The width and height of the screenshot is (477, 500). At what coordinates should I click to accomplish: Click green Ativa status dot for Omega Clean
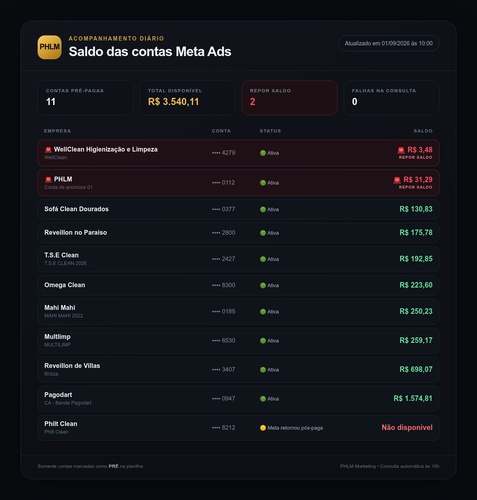click(x=263, y=285)
